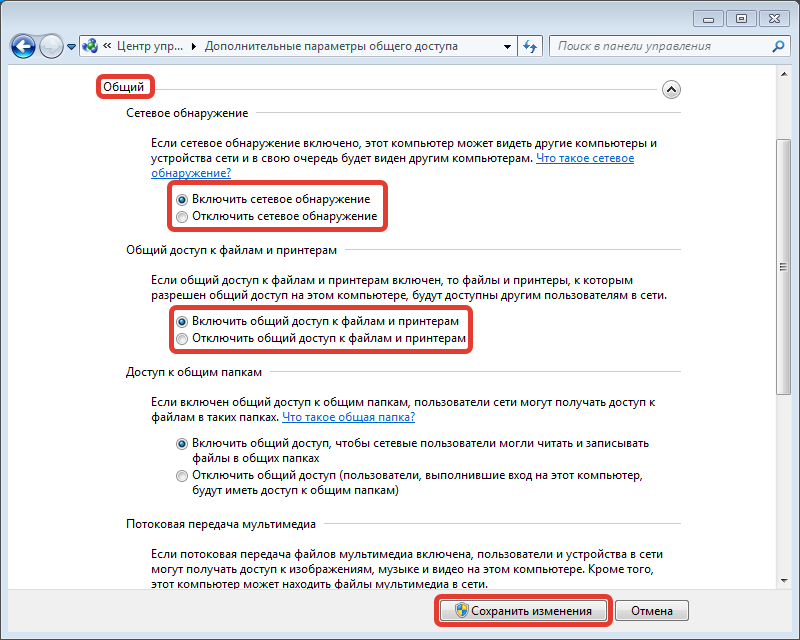The image size is (800, 640).
Task: Click the network control panel icon in address bar
Action: tap(90, 46)
